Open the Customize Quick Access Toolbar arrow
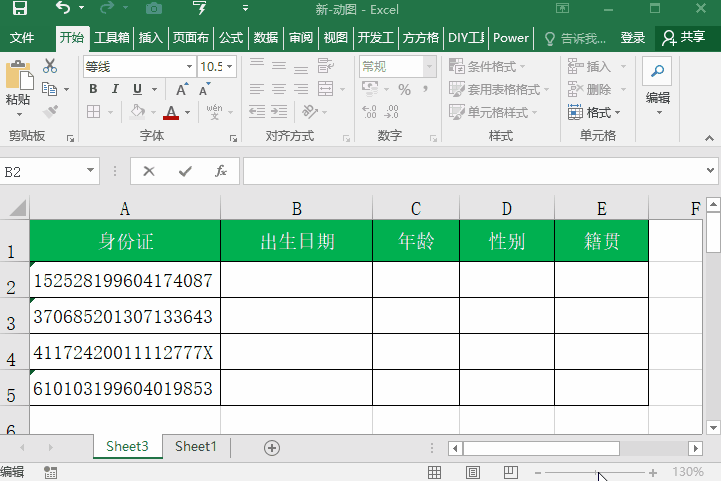This screenshot has width=721, height=481. click(246, 8)
